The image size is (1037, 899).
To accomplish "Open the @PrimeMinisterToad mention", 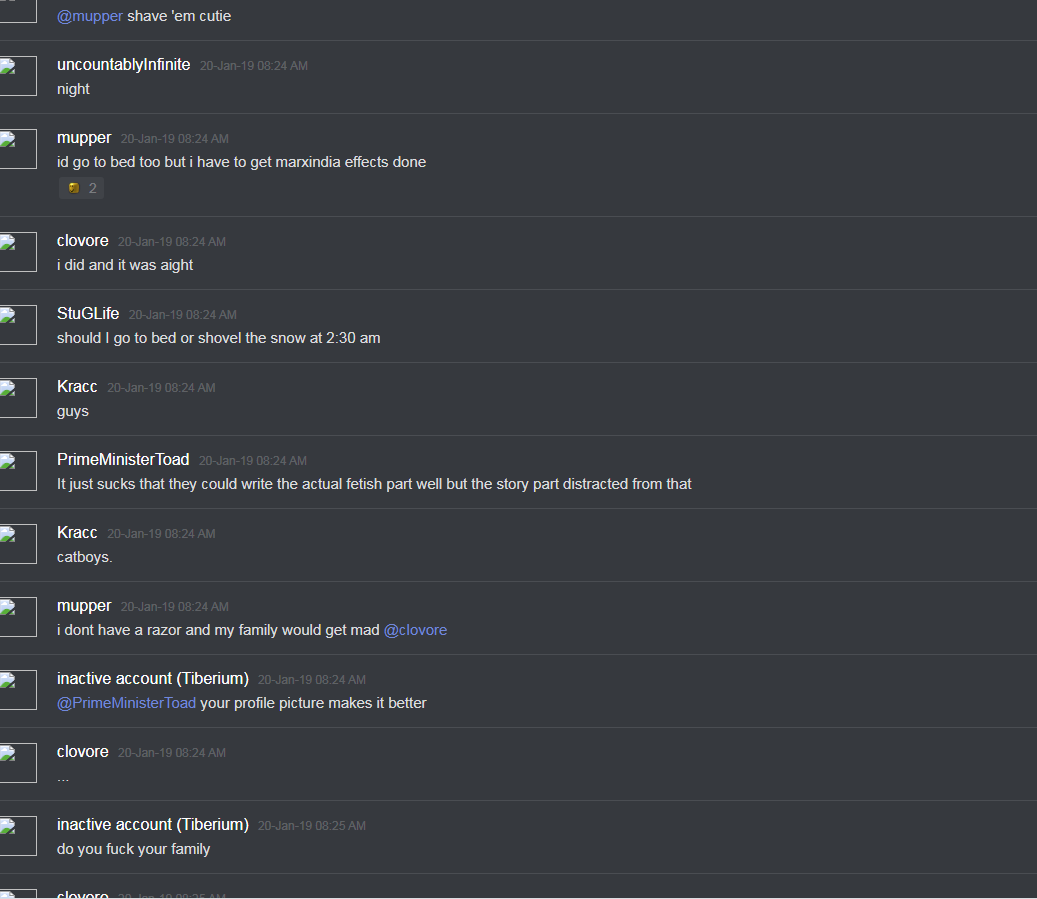I will (126, 703).
